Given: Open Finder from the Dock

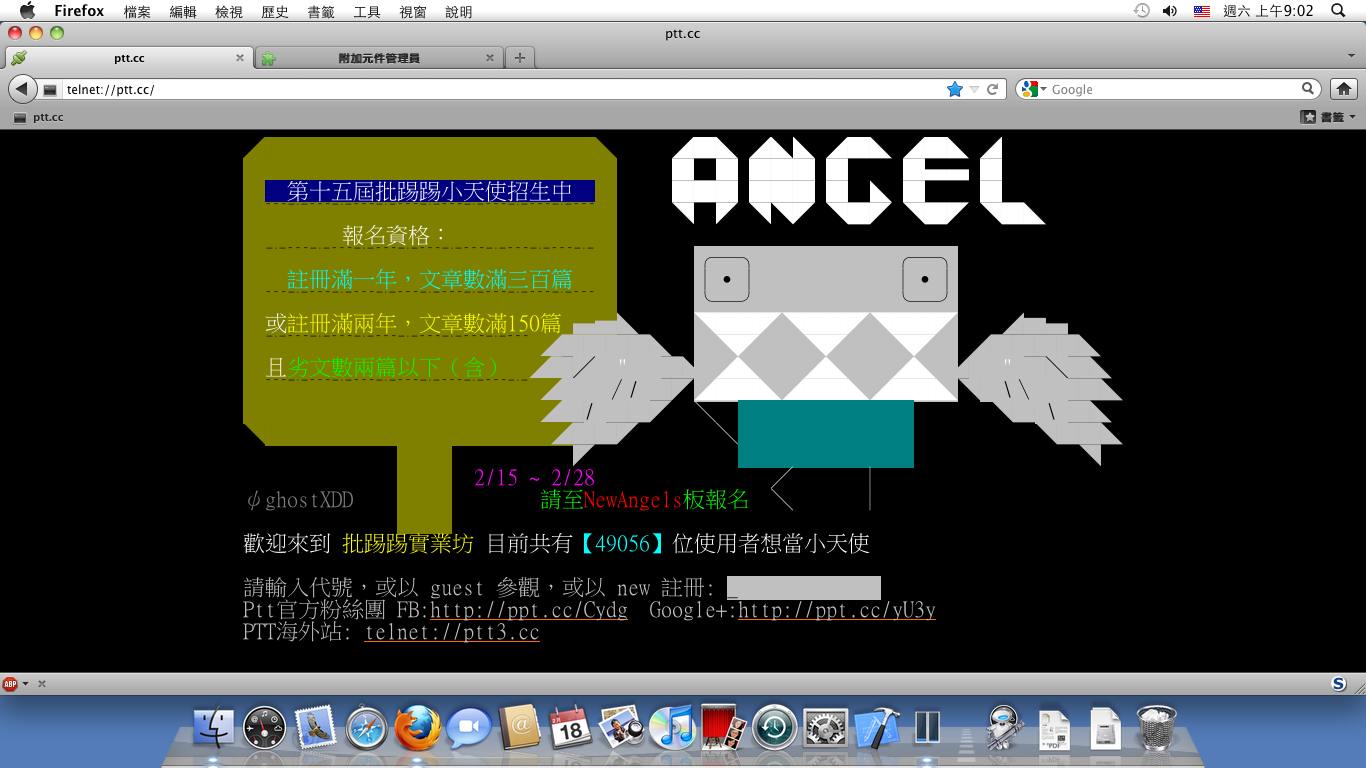Looking at the screenshot, I should tap(213, 727).
